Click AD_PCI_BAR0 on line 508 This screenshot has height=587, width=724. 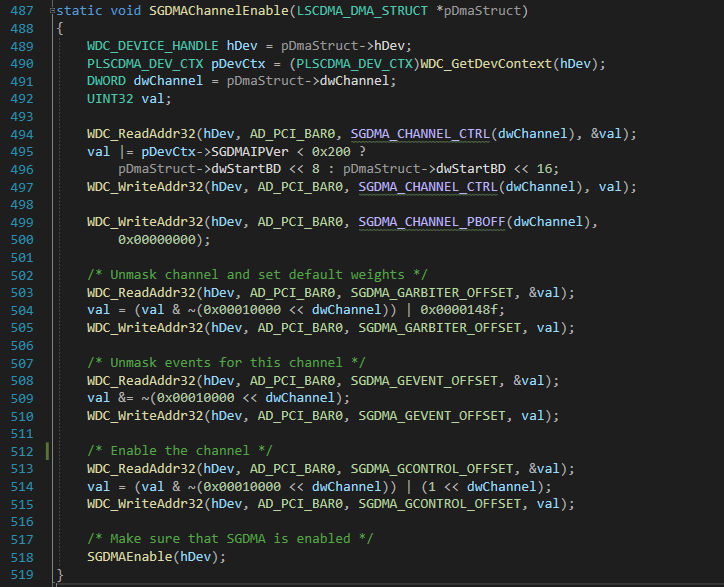tap(292, 381)
